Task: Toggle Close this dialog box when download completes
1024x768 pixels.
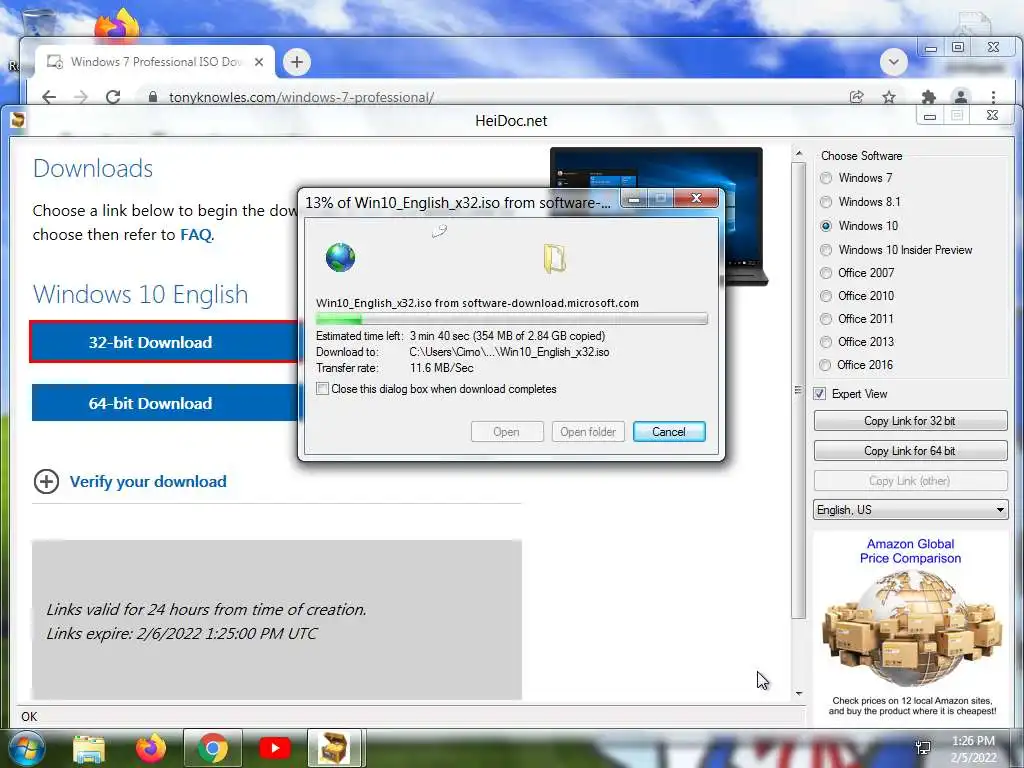Action: pos(323,389)
